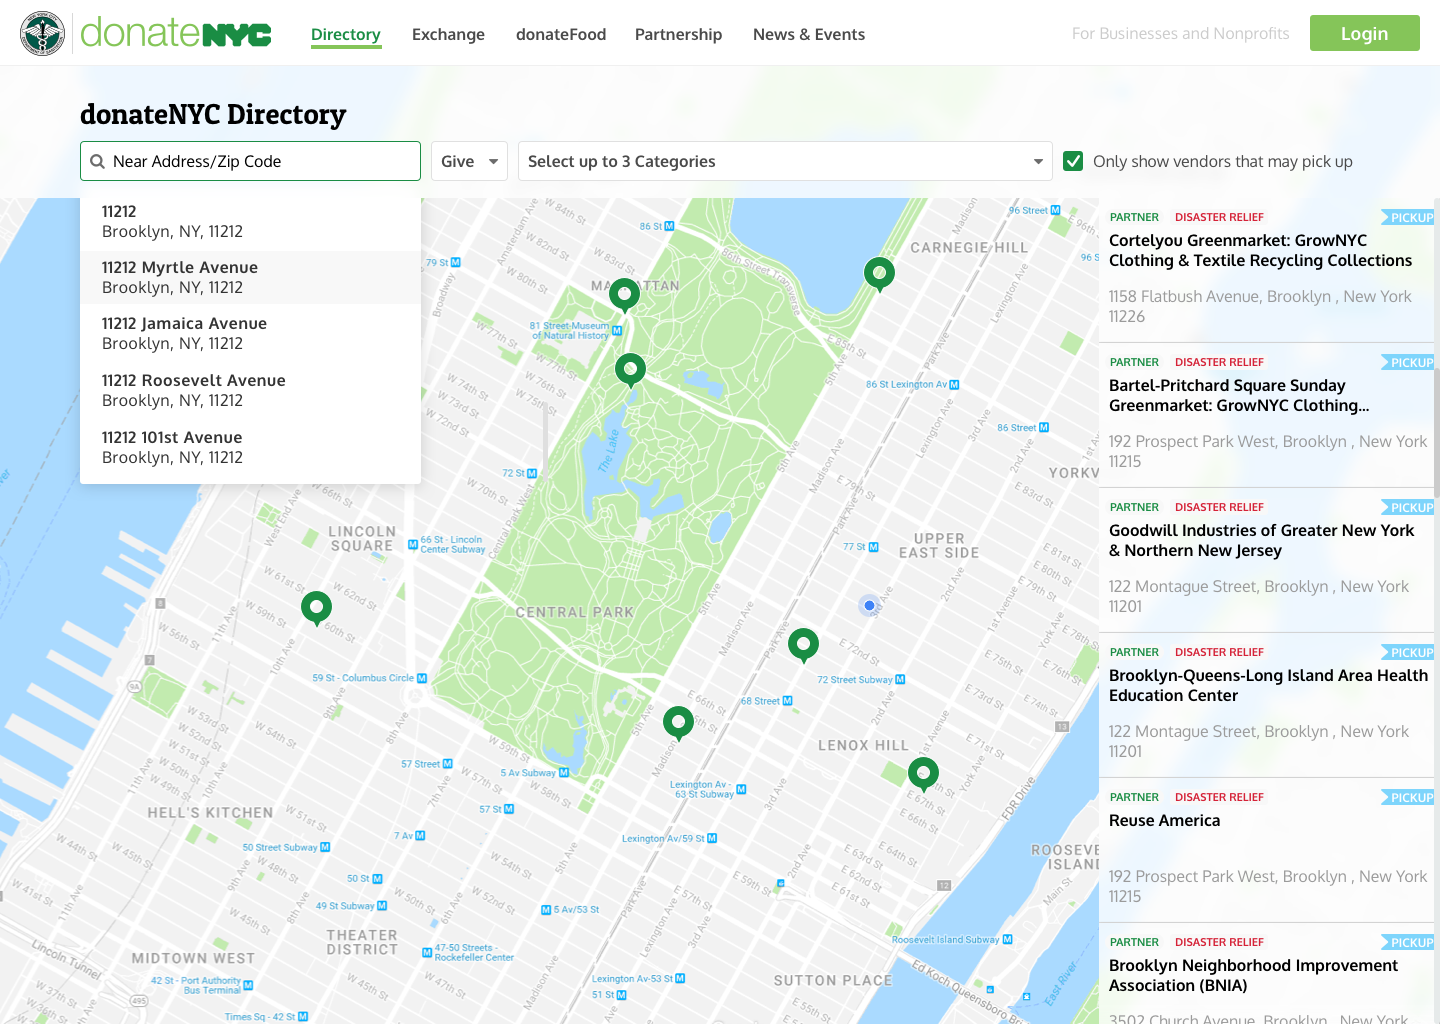Click the 79 St subway station icon
The height and width of the screenshot is (1024, 1440).
click(x=455, y=263)
